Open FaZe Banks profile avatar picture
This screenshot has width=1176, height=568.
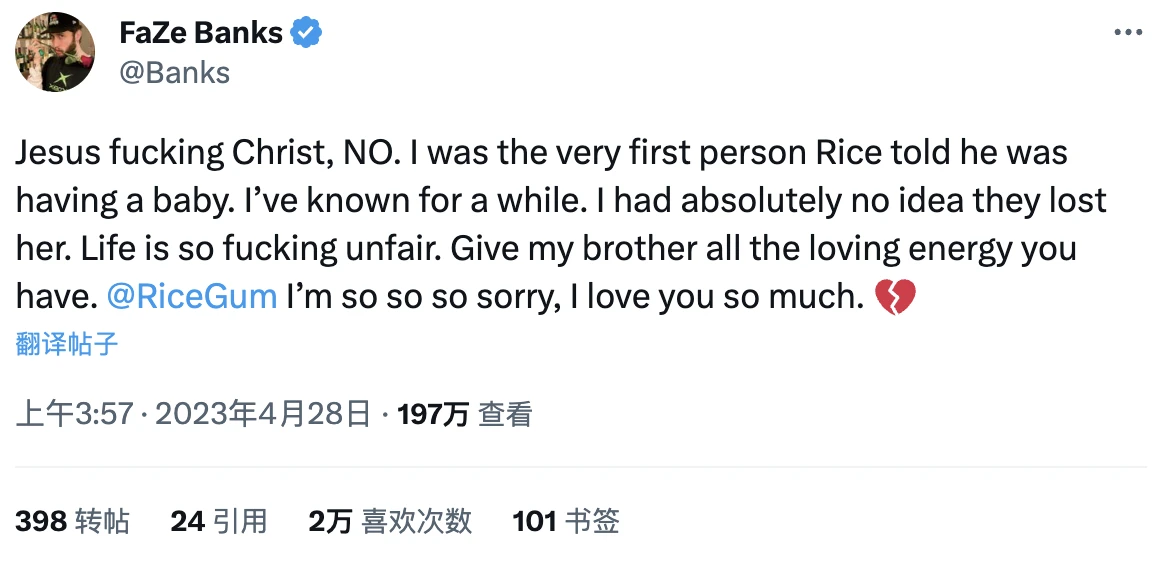pos(55,53)
